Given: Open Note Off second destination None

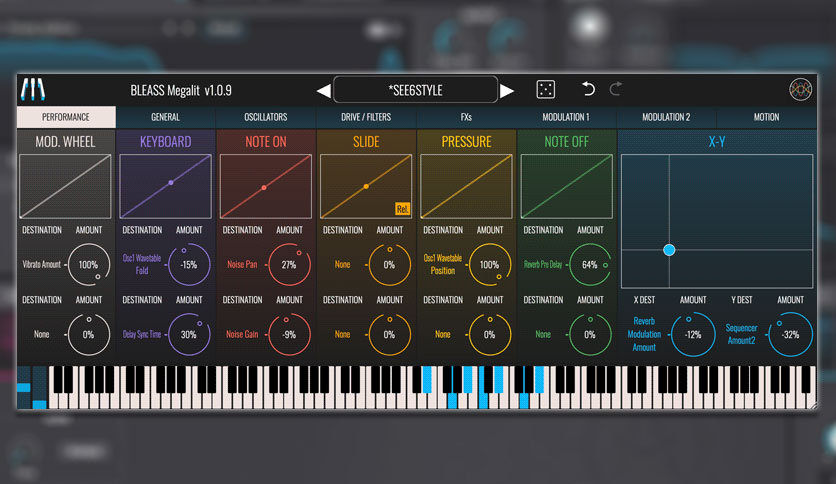Looking at the screenshot, I should point(543,334).
